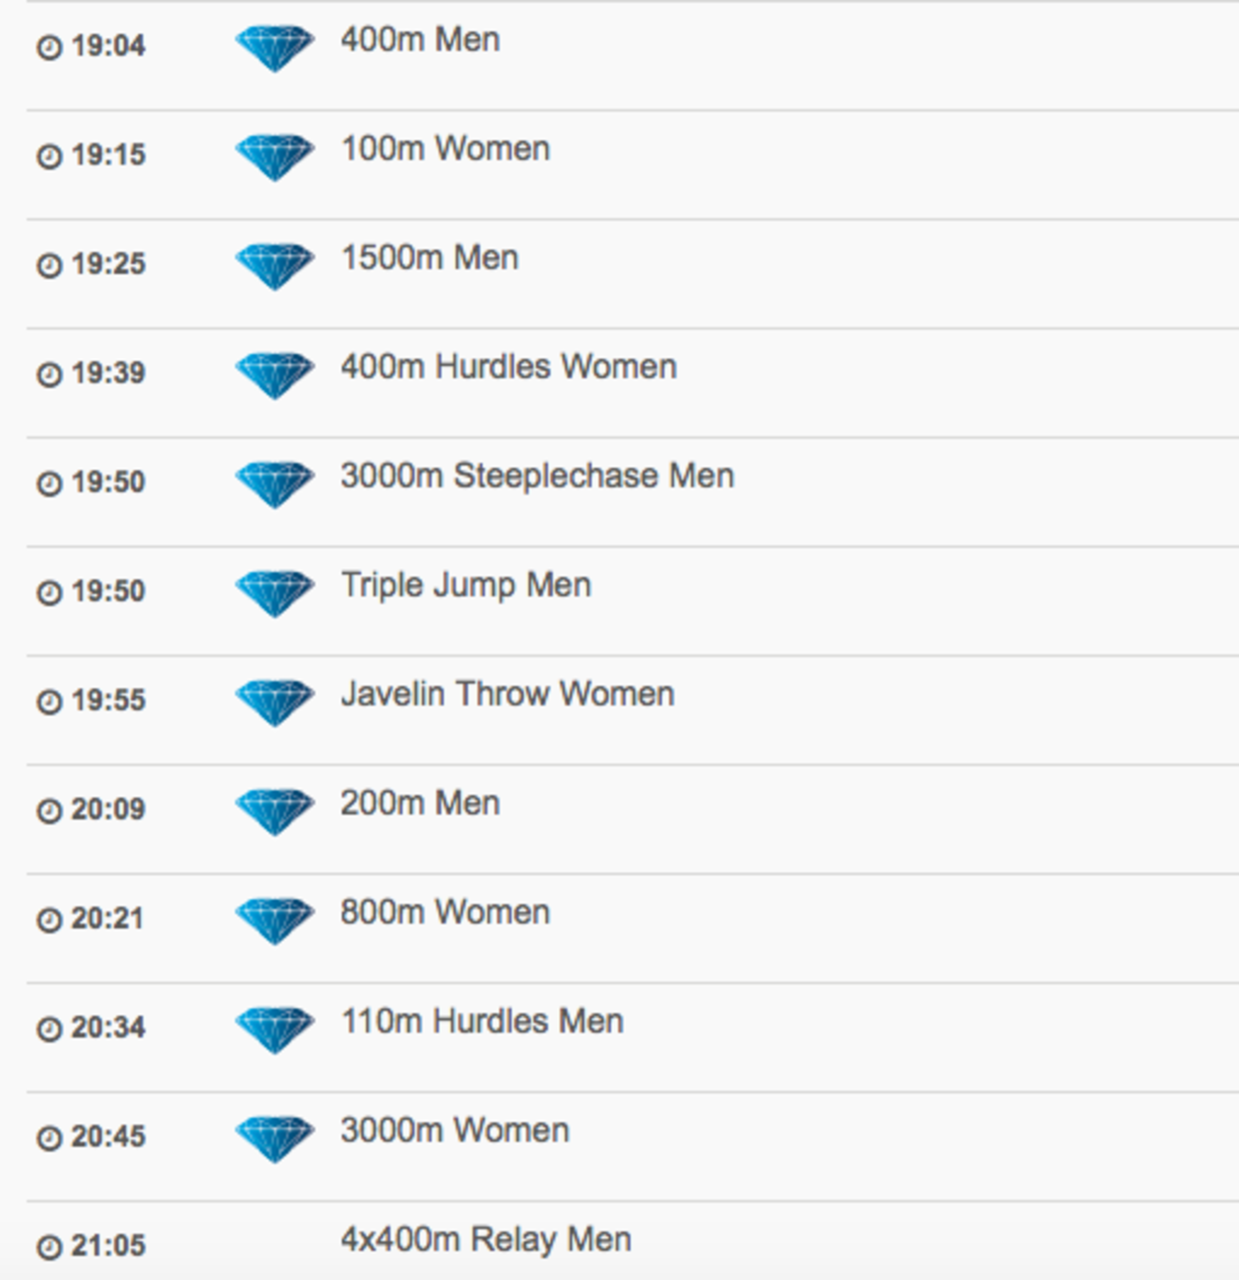Click the clock icon beside 19:04

pyautogui.click(x=49, y=47)
